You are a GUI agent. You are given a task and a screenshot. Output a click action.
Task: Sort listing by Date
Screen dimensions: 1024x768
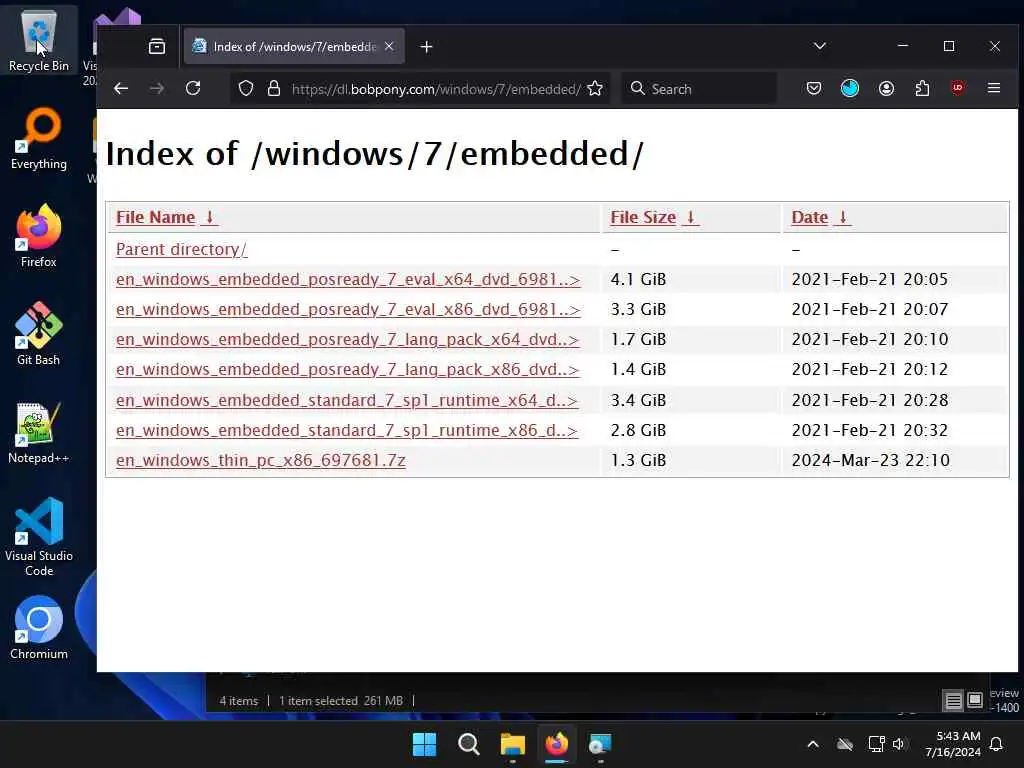(820, 217)
